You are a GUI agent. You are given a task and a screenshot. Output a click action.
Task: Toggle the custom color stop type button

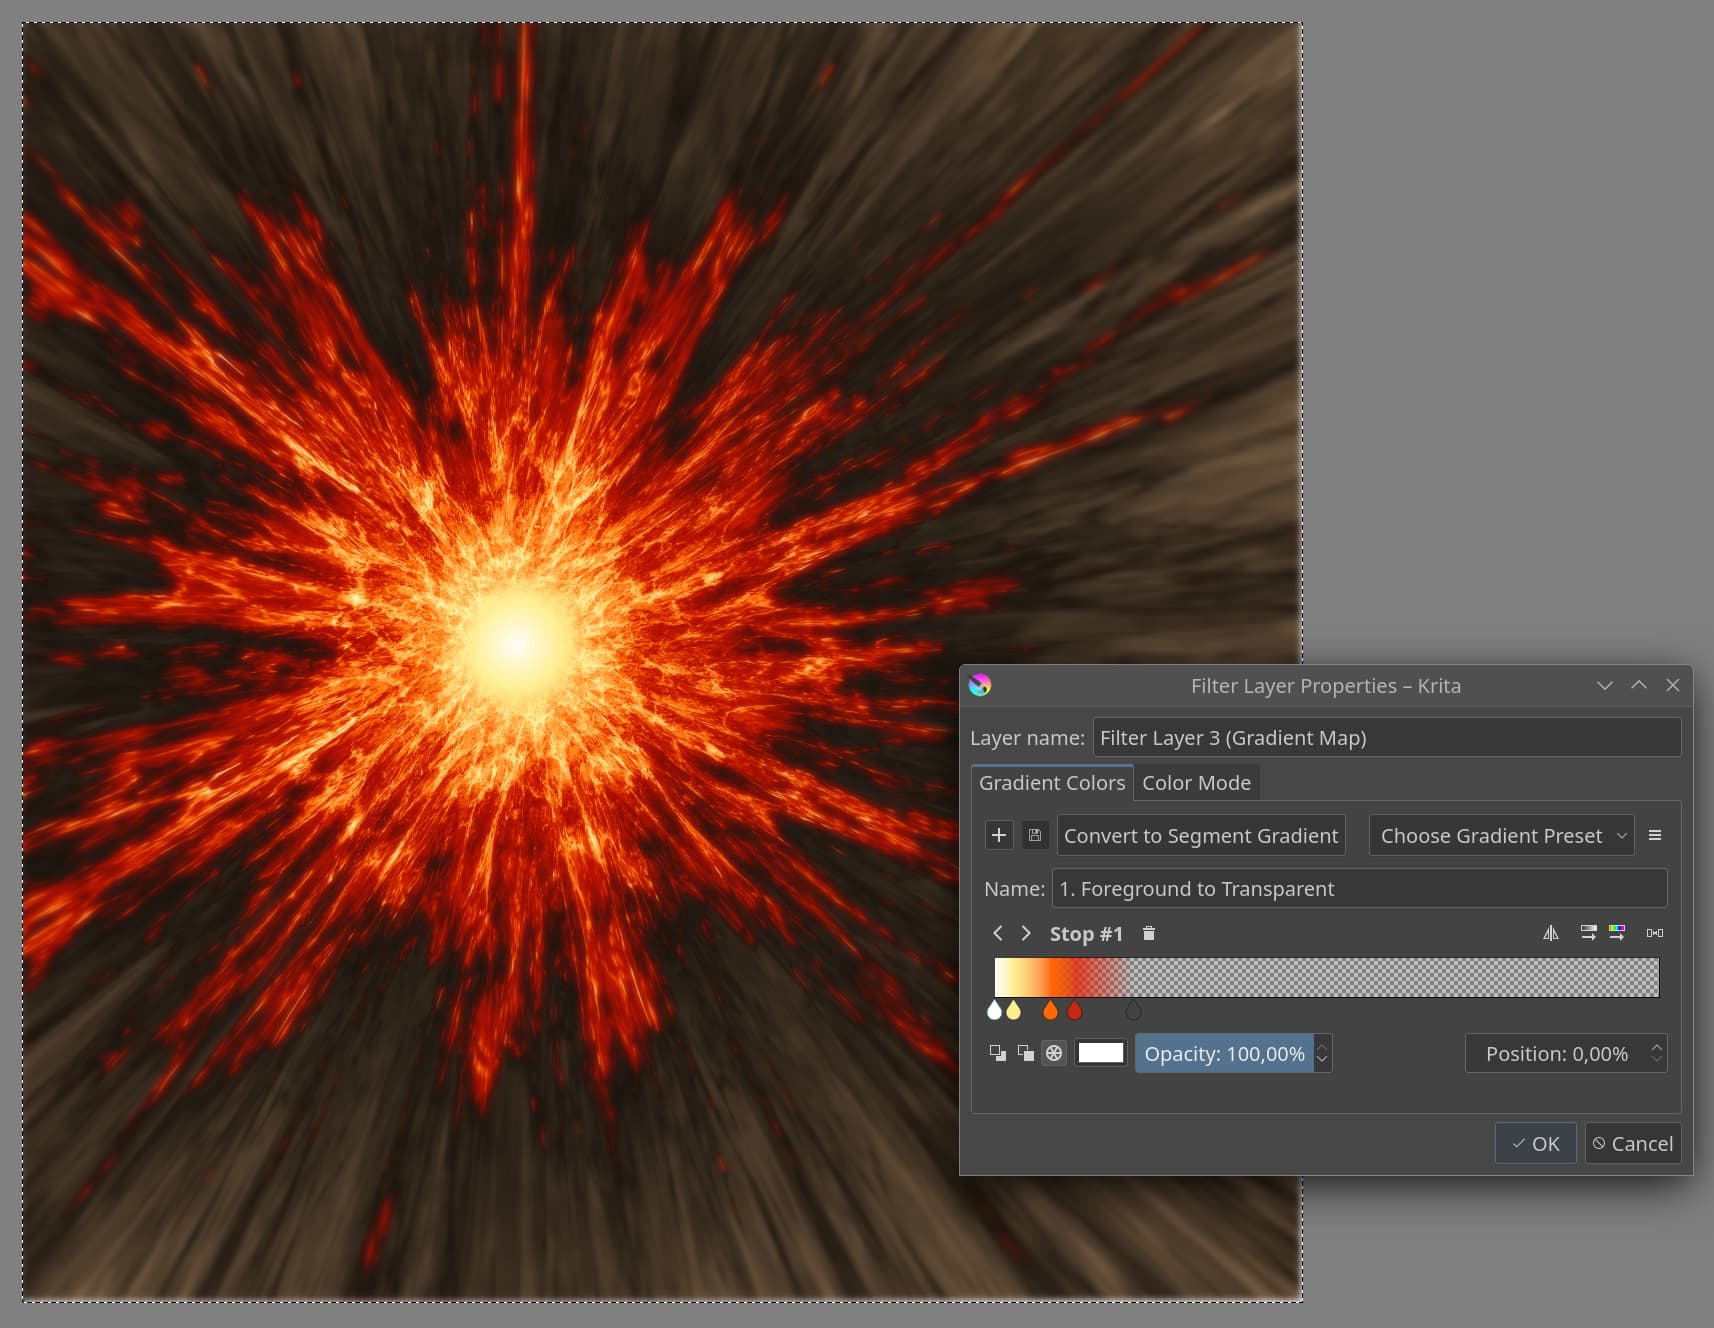click(x=1054, y=1053)
